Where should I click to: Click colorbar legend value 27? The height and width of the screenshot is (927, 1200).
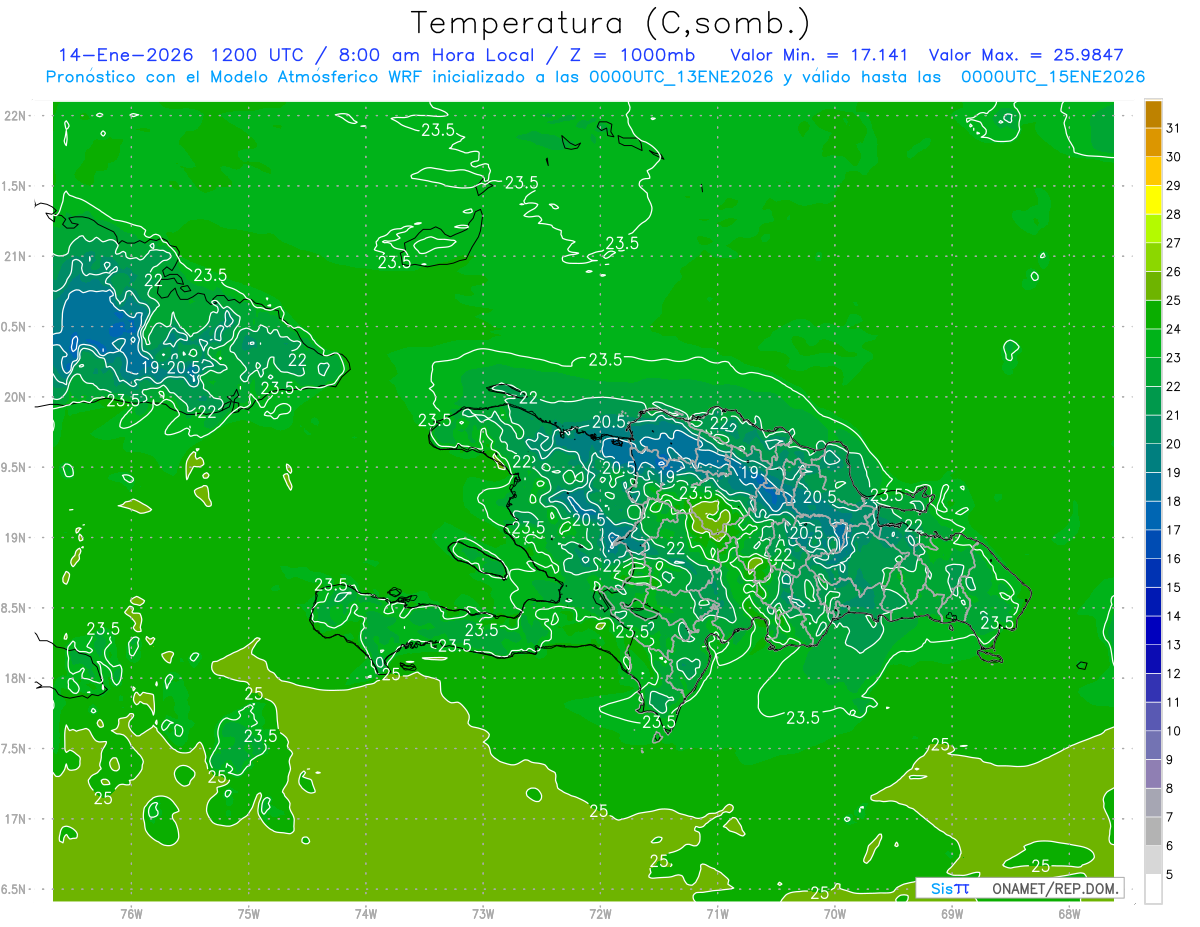pos(1174,243)
